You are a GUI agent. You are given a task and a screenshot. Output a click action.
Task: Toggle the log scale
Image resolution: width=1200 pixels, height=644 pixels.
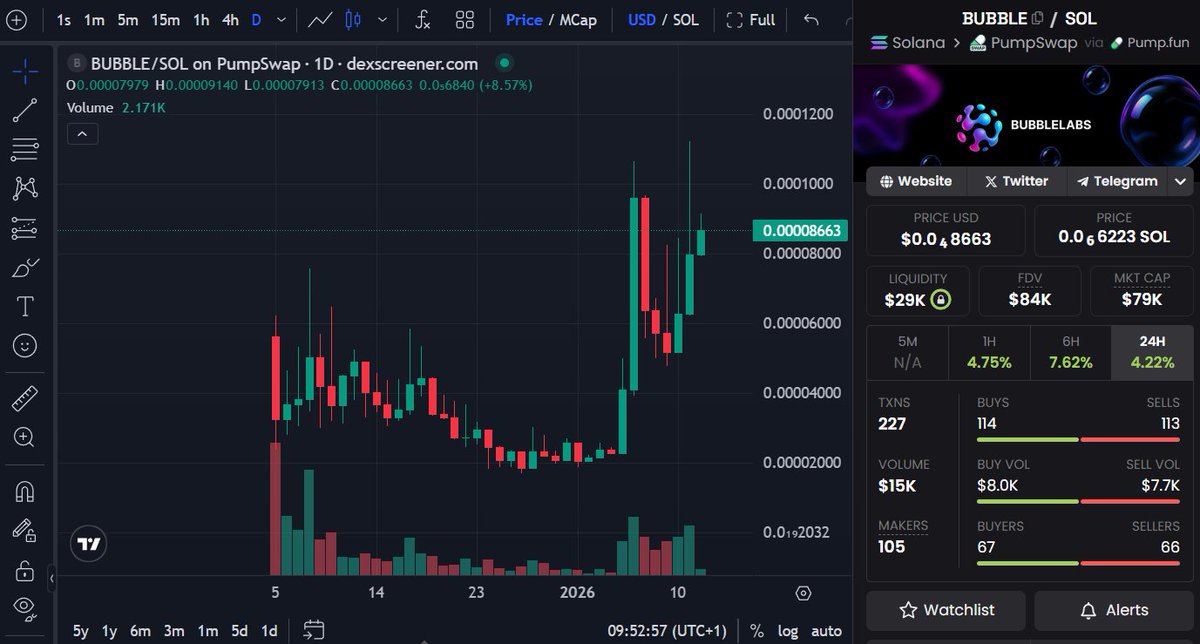coord(787,631)
